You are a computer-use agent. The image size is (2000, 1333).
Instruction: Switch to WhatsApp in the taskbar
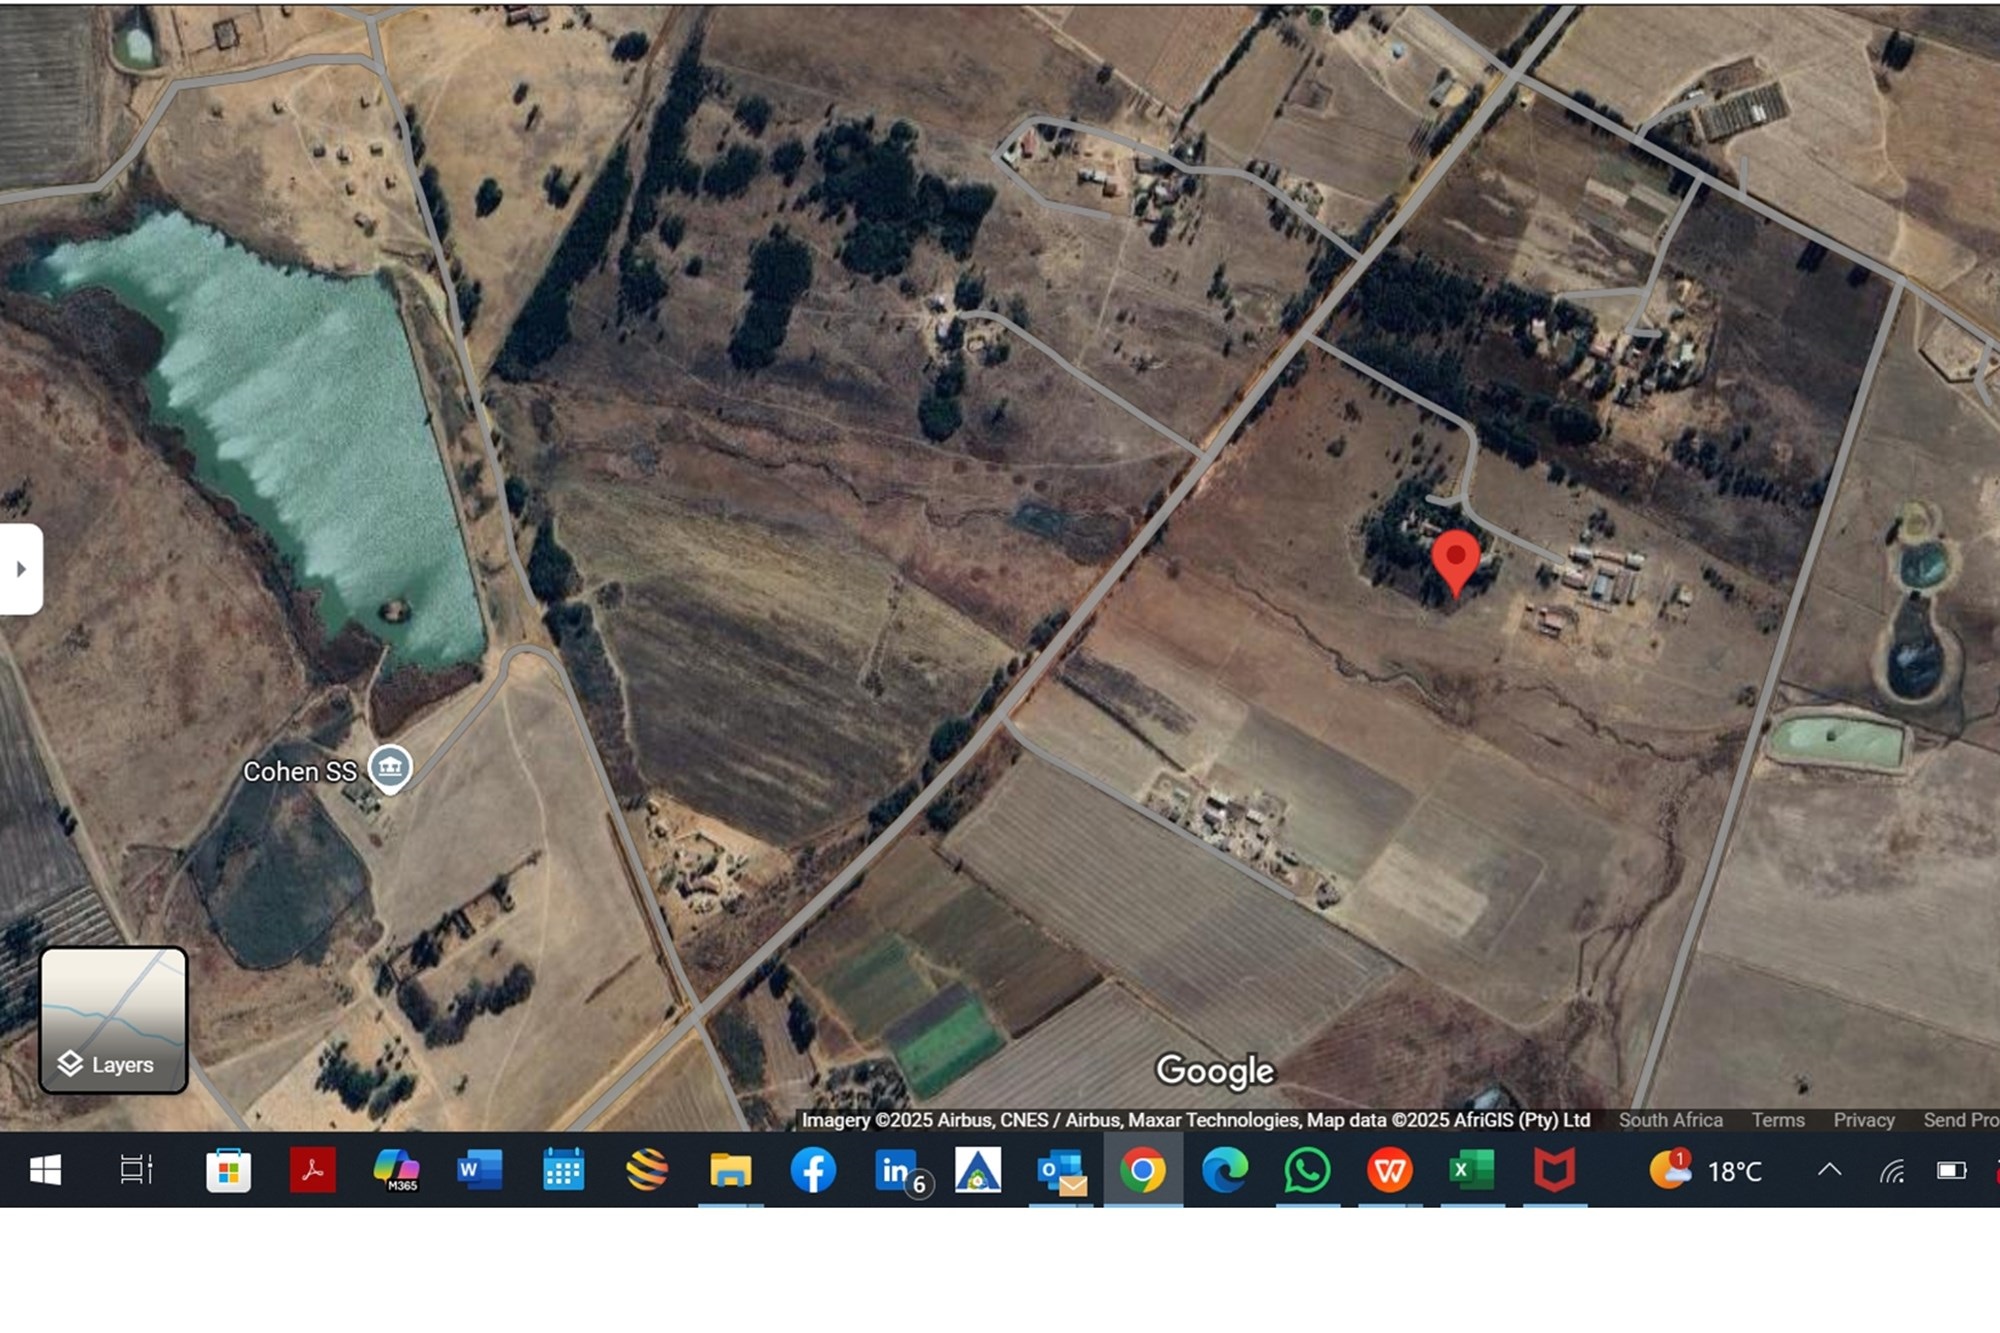coord(1307,1170)
